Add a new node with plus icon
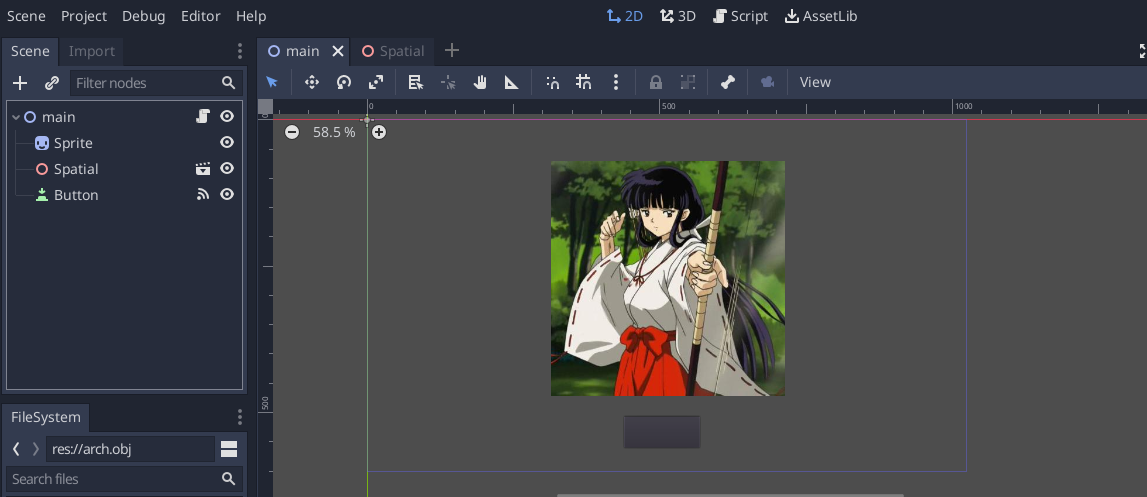1147x497 pixels. click(x=20, y=83)
